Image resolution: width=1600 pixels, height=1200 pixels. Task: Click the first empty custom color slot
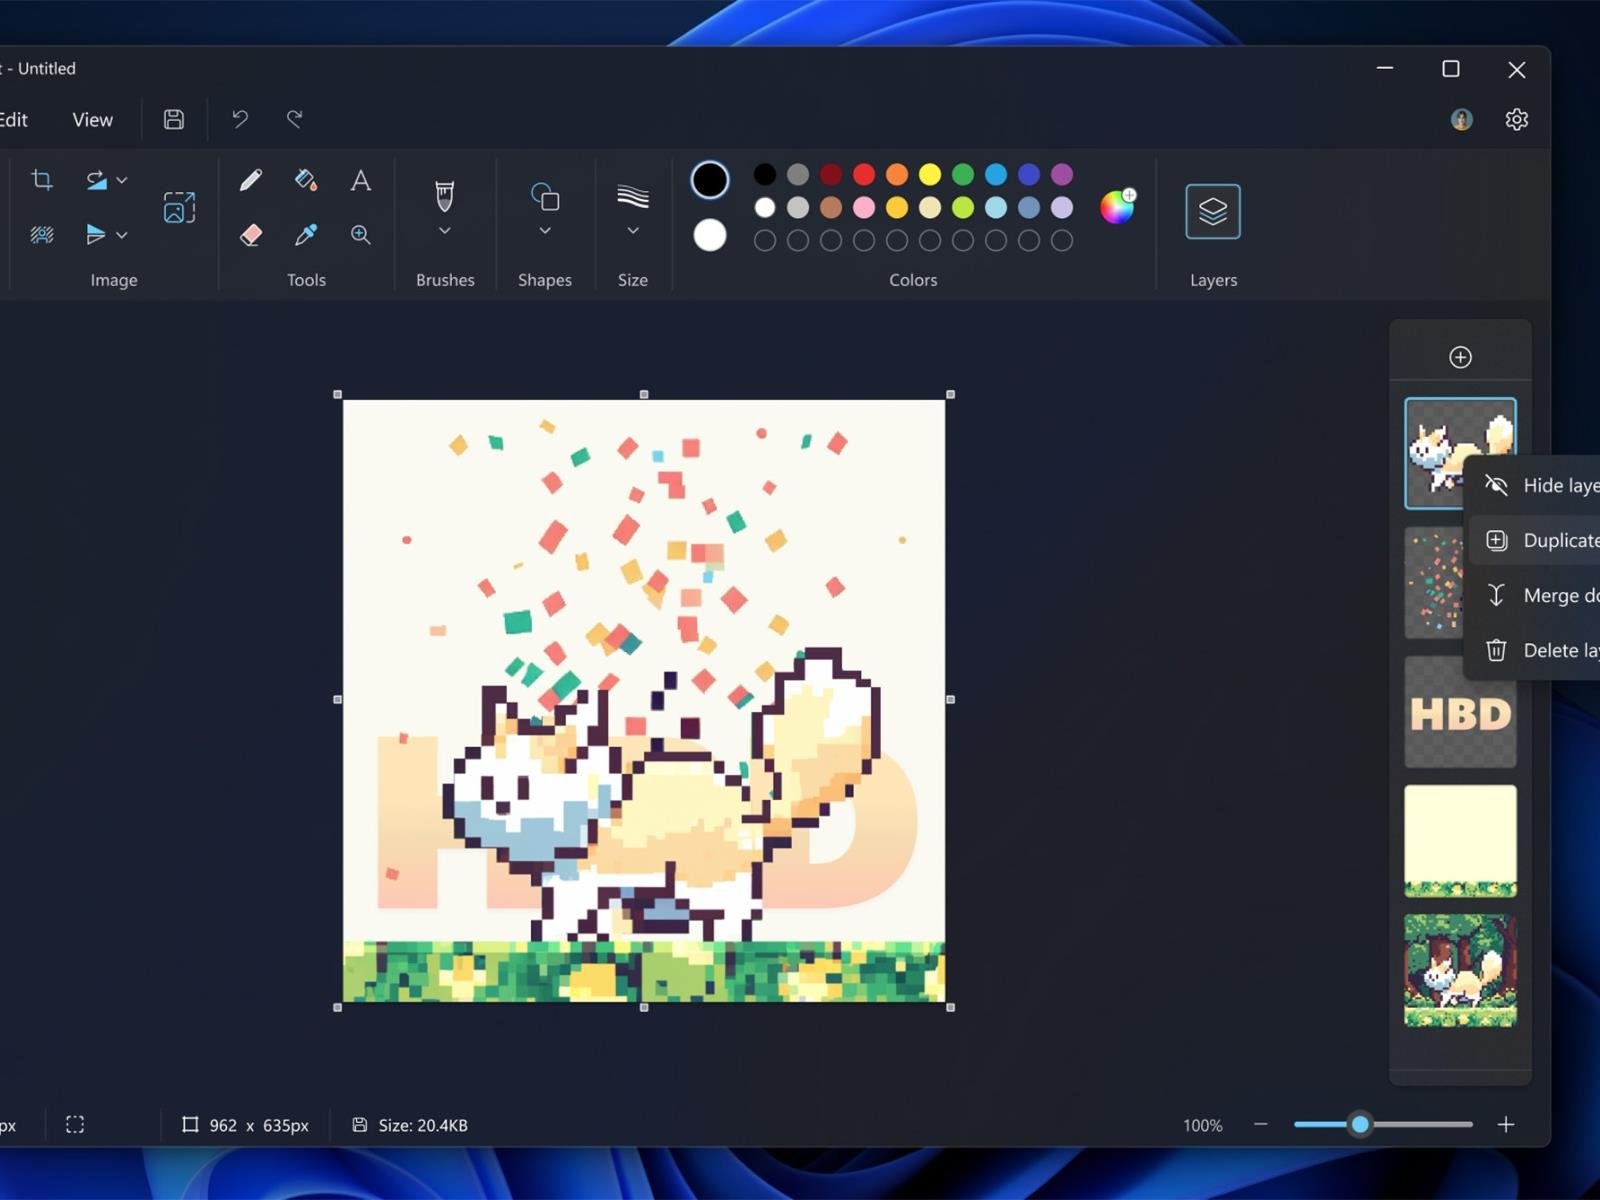pyautogui.click(x=765, y=240)
